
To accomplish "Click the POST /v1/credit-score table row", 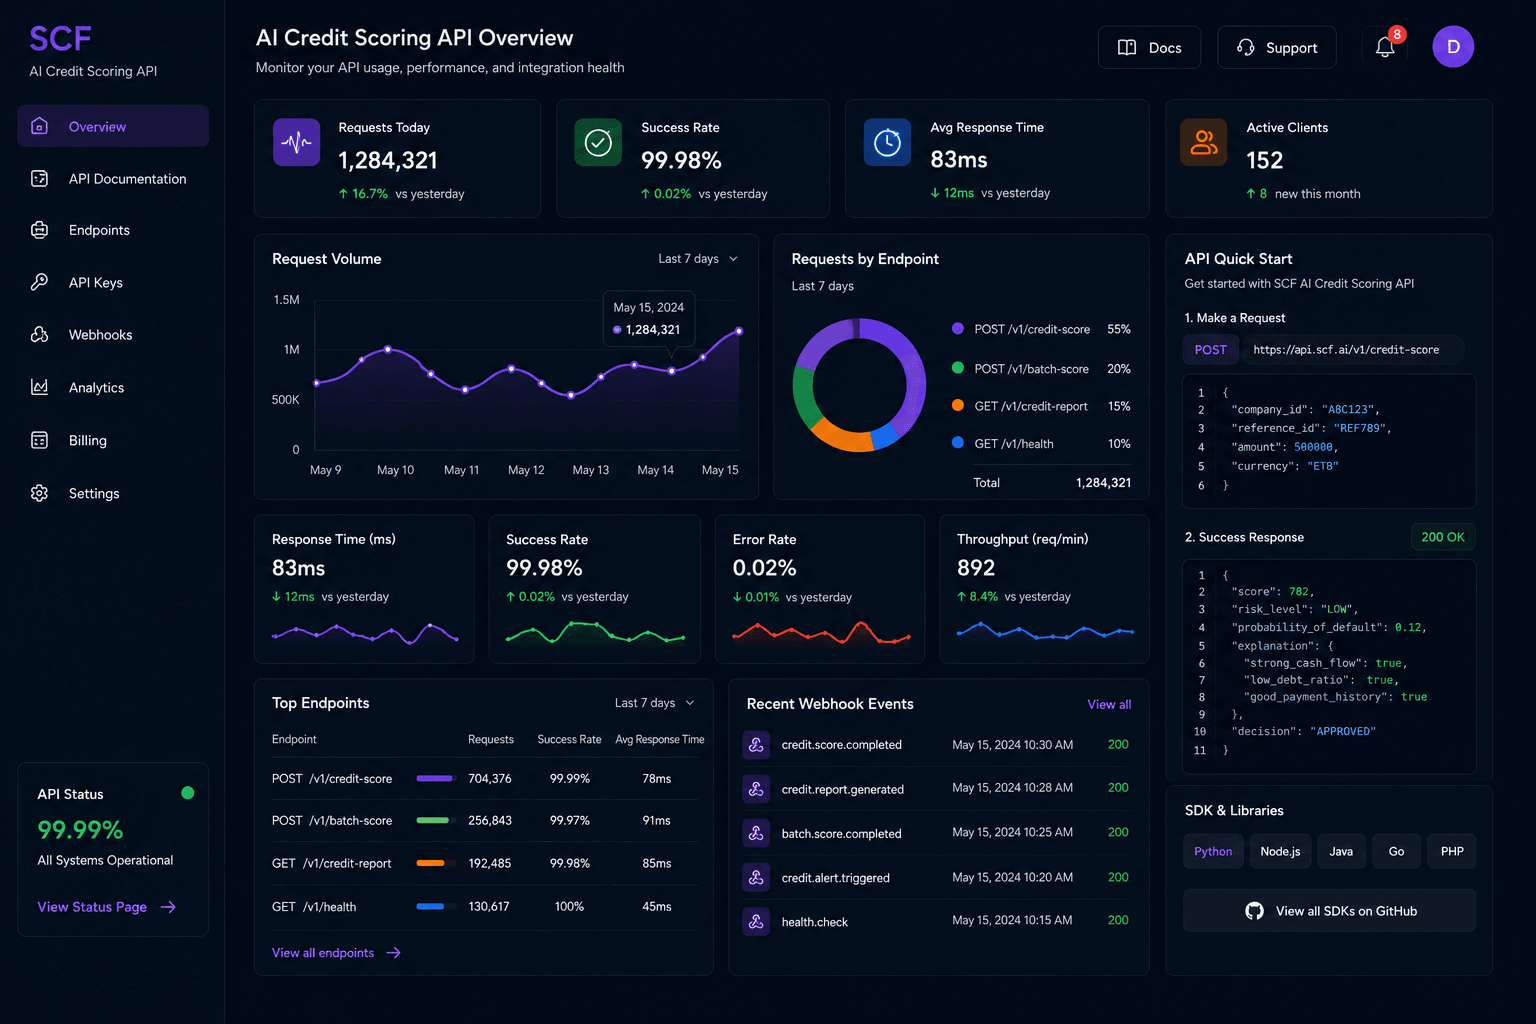I will point(484,778).
